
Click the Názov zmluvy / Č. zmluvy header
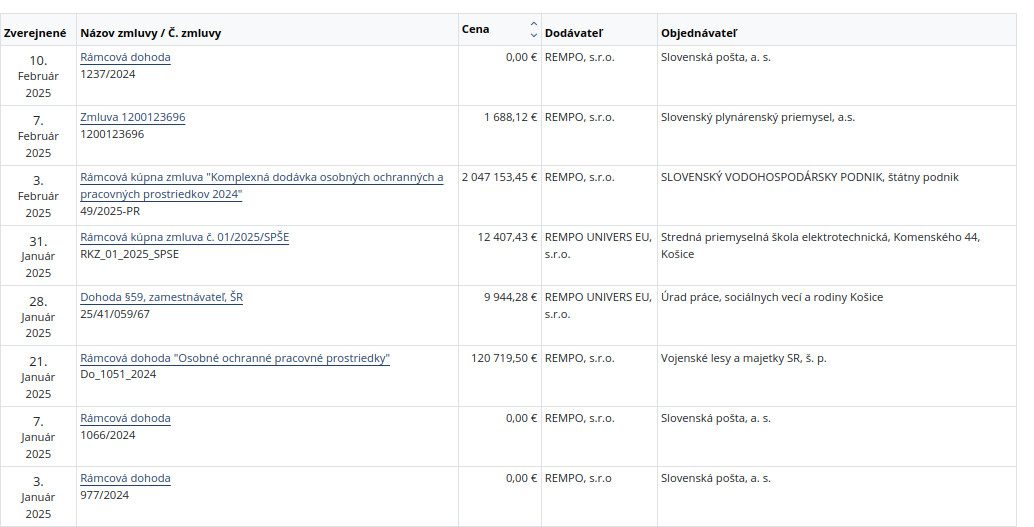(151, 33)
